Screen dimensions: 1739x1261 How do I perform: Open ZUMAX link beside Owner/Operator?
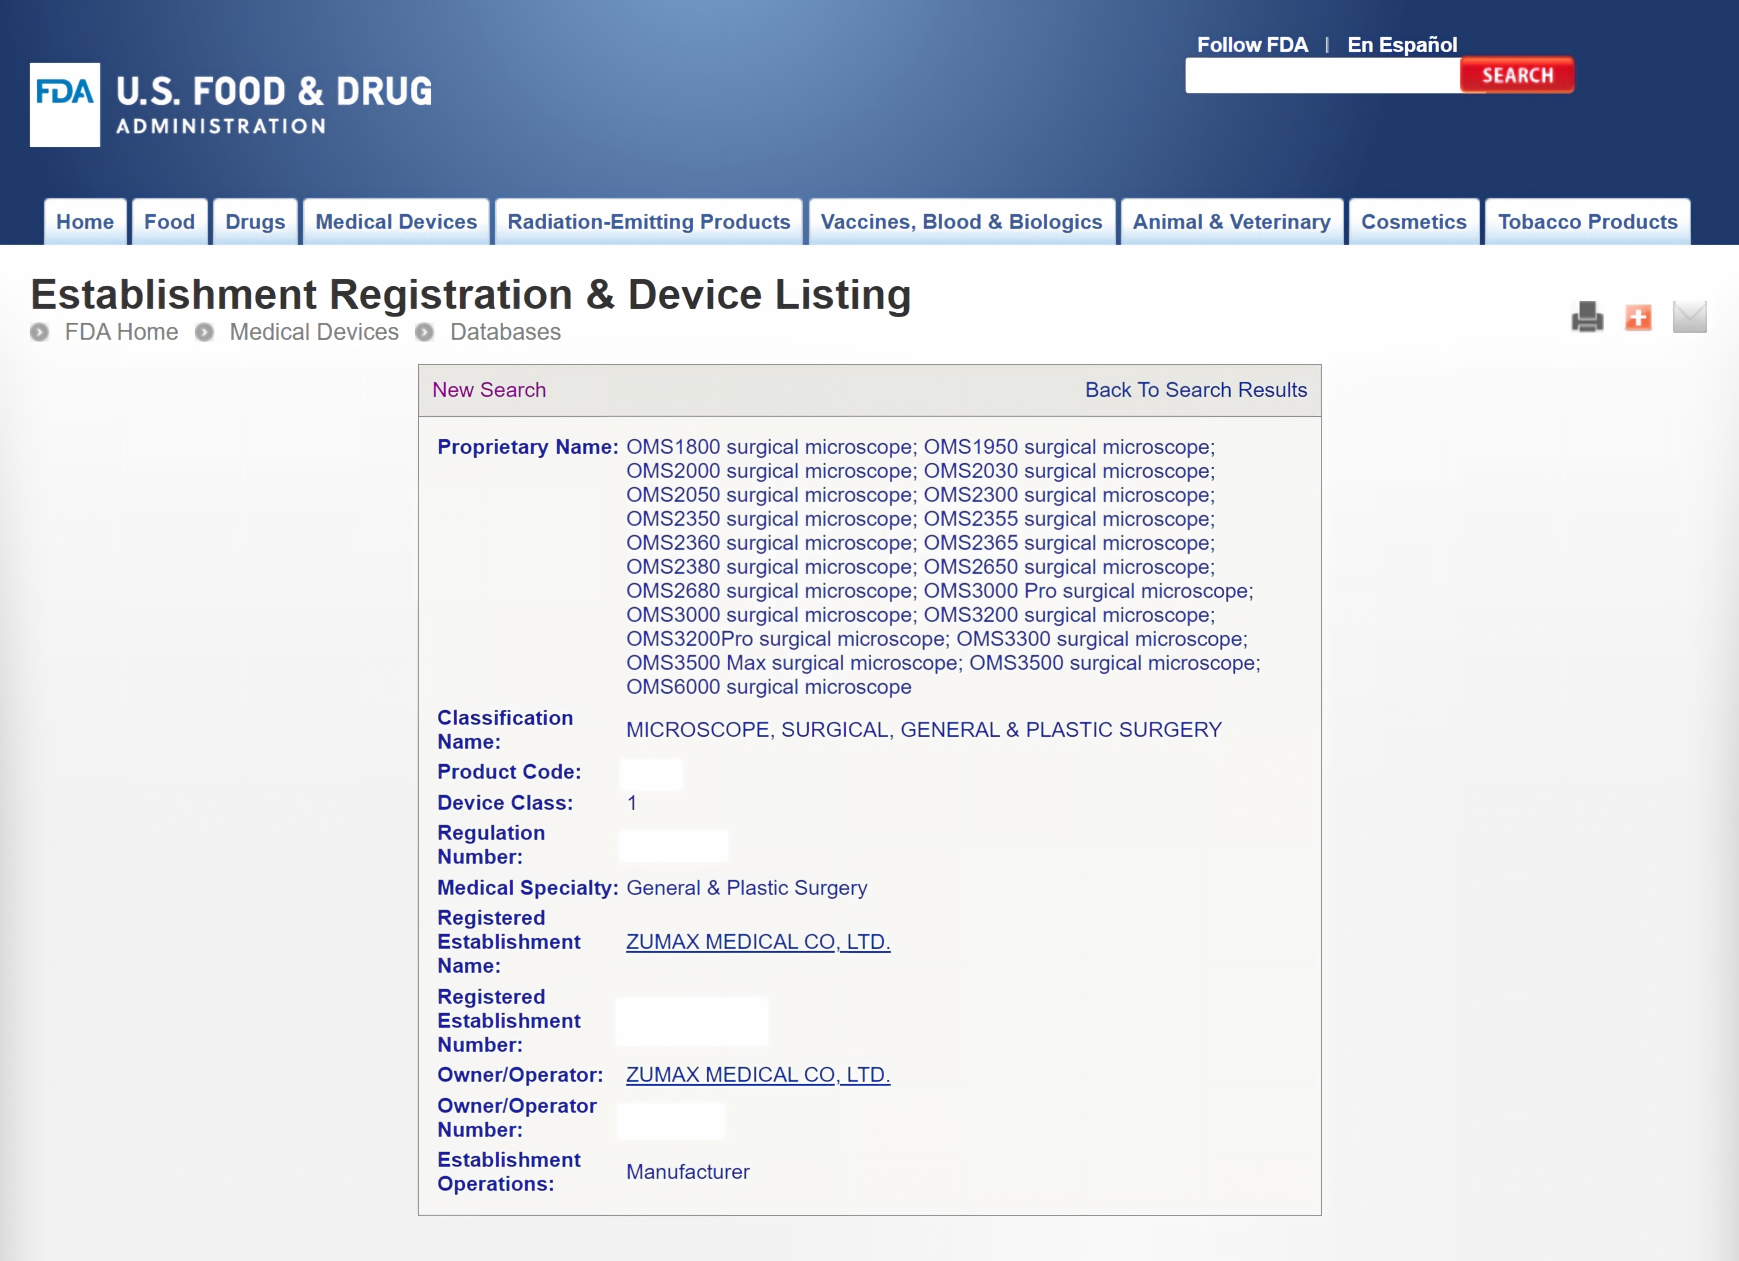coord(758,1075)
